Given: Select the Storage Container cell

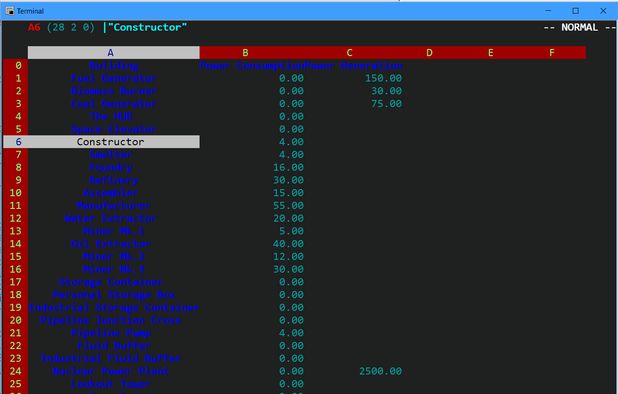Looking at the screenshot, I should tap(111, 282).
